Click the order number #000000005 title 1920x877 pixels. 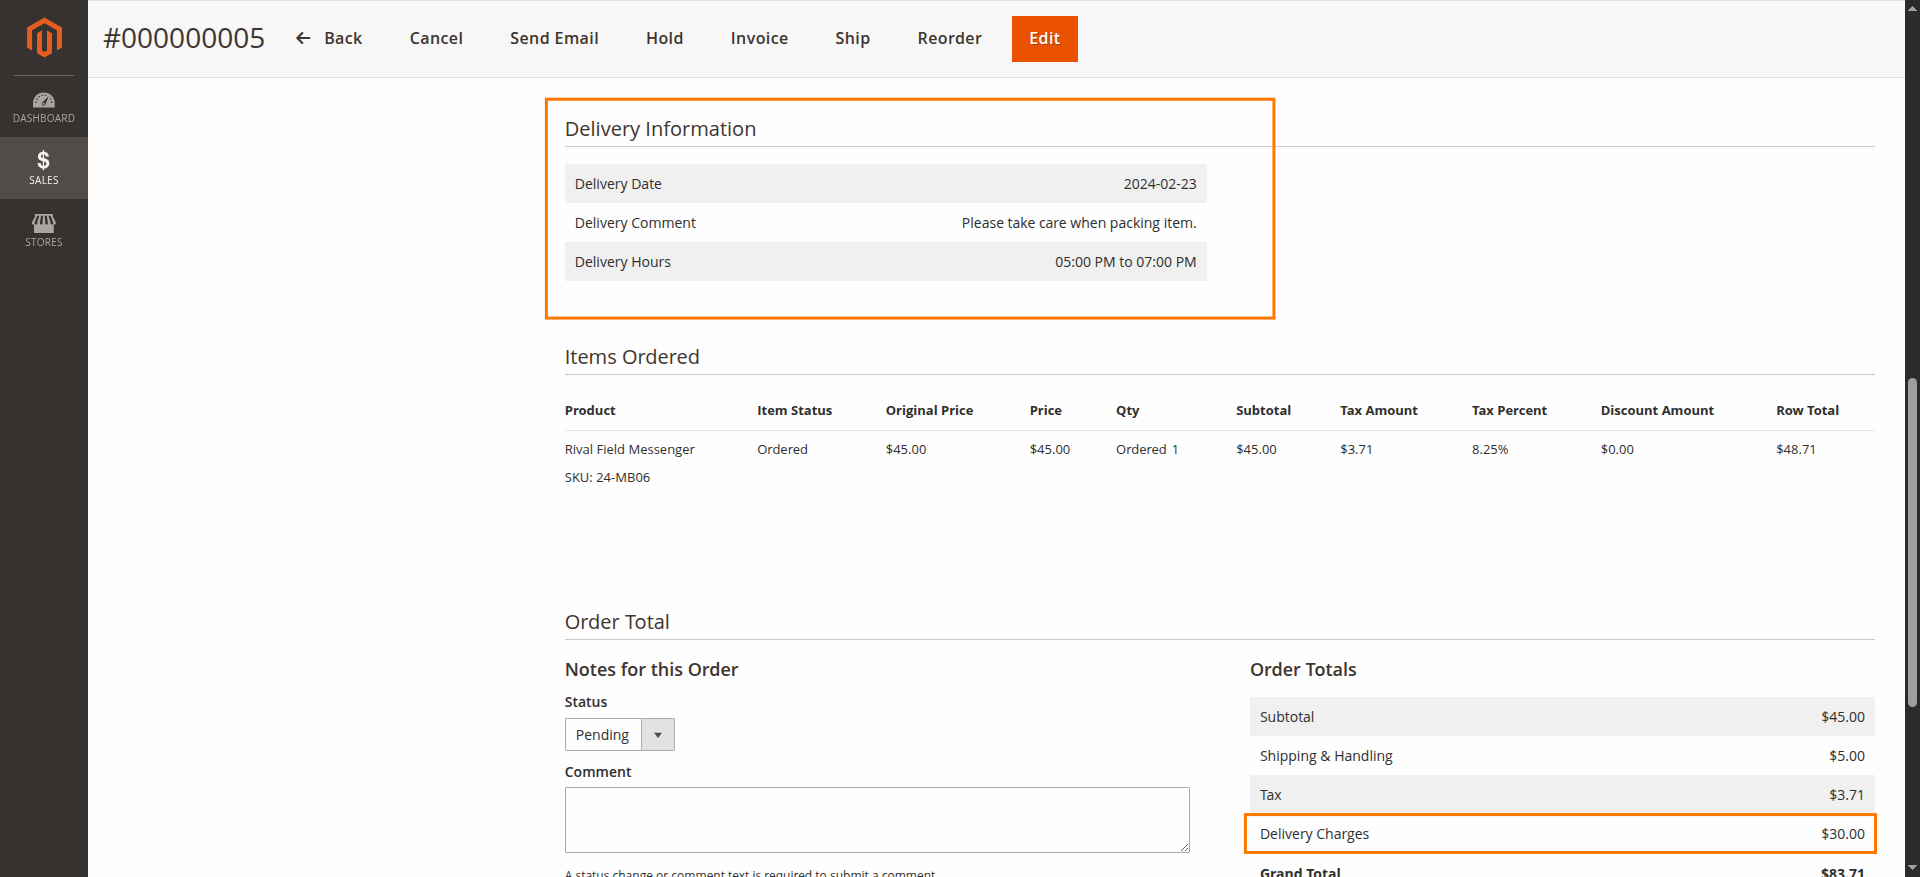[184, 38]
